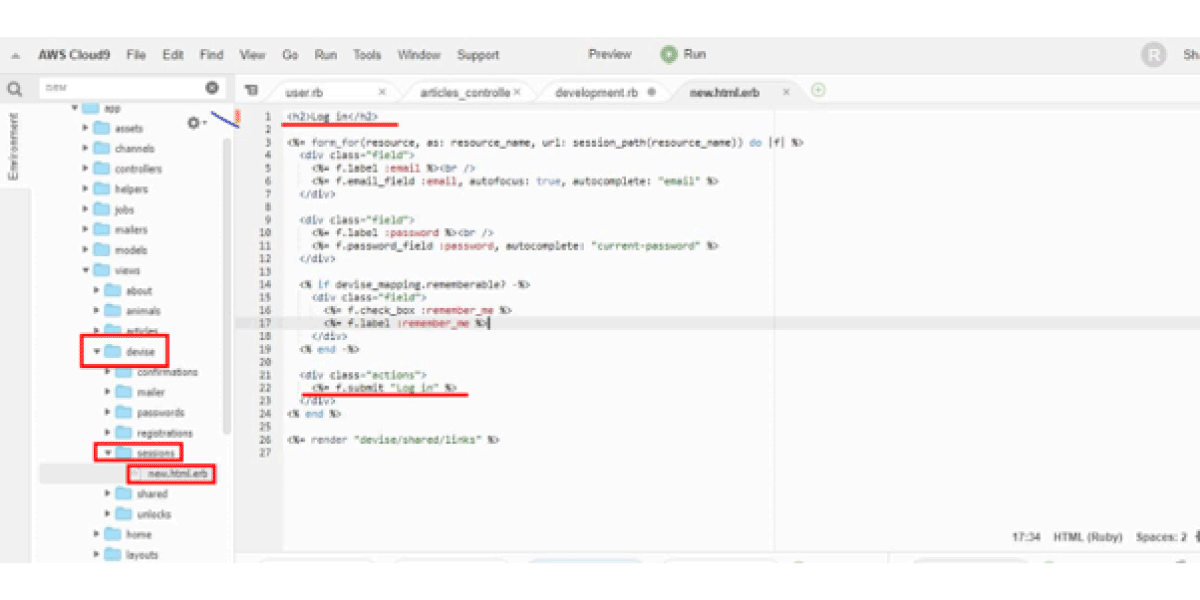
Task: Select the layouts folder
Action: [143, 555]
